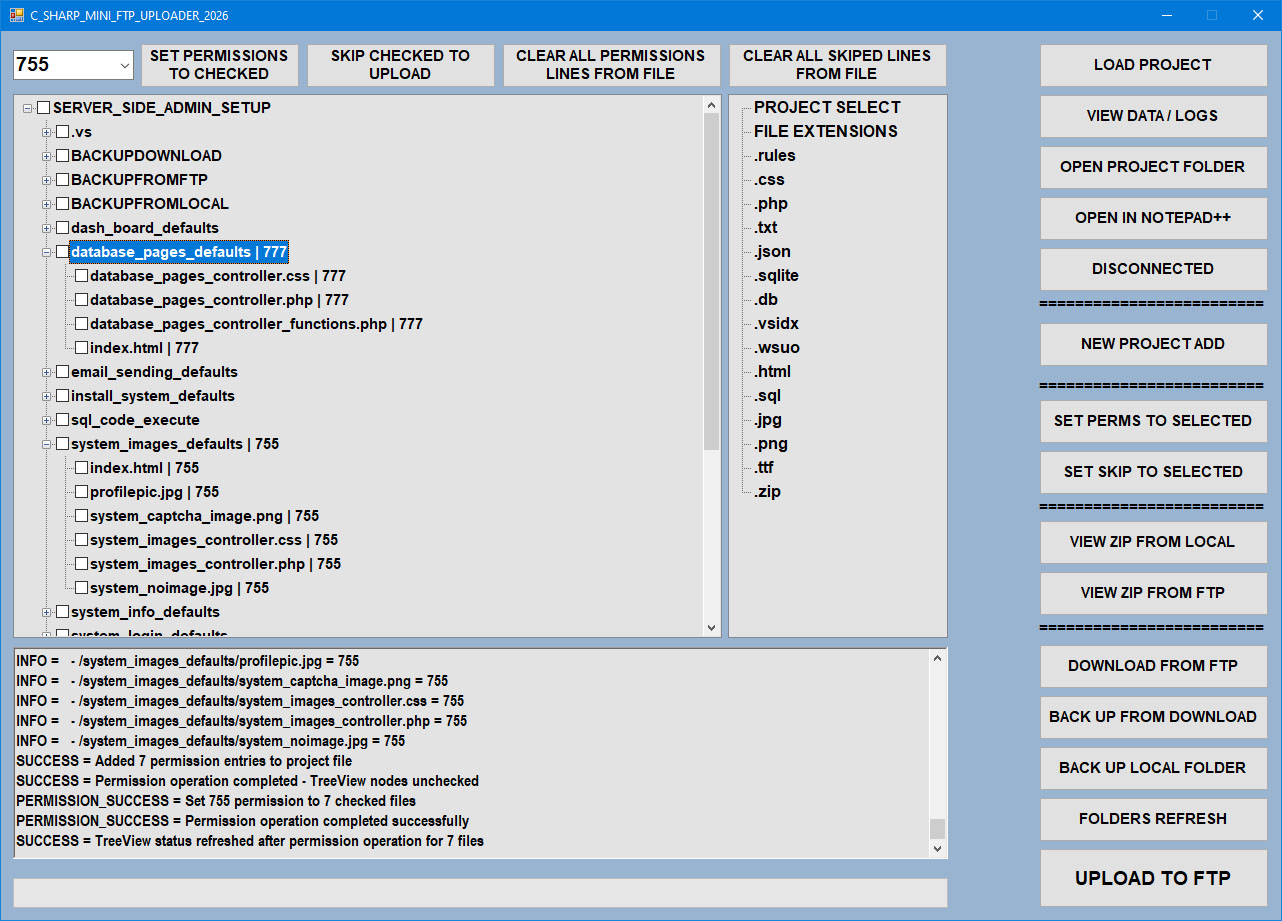Image resolution: width=1282 pixels, height=921 pixels.
Task: Collapse the database_pages_defaults folder
Action: [x=46, y=252]
